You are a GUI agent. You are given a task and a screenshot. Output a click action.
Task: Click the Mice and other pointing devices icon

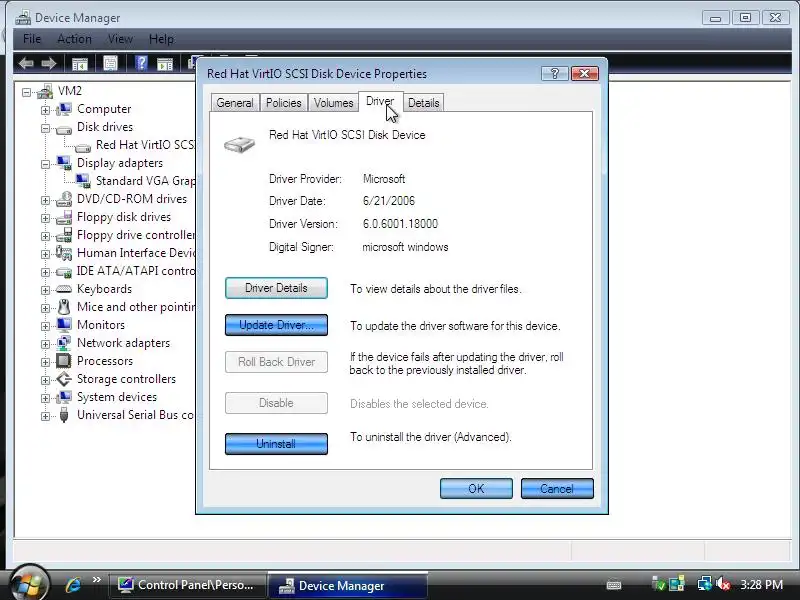click(64, 307)
